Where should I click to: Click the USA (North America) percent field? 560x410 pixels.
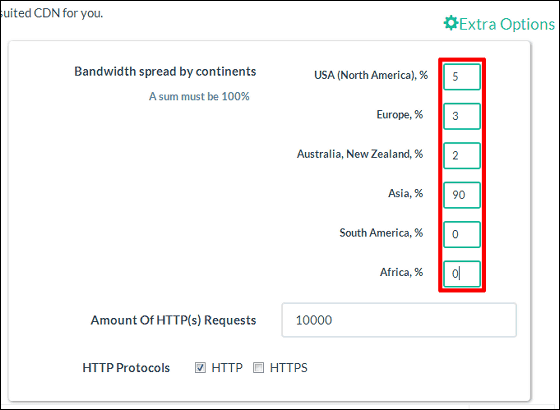(x=462, y=77)
